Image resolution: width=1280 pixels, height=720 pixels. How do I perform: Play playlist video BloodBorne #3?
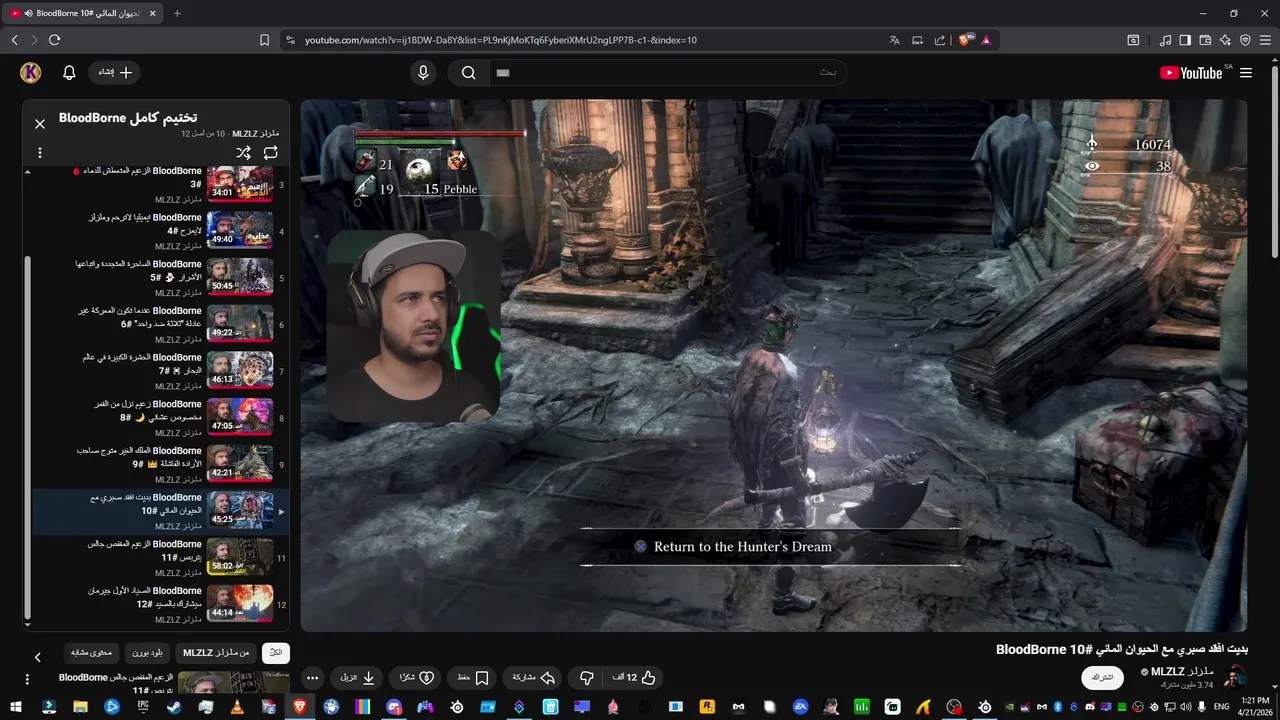click(160, 185)
